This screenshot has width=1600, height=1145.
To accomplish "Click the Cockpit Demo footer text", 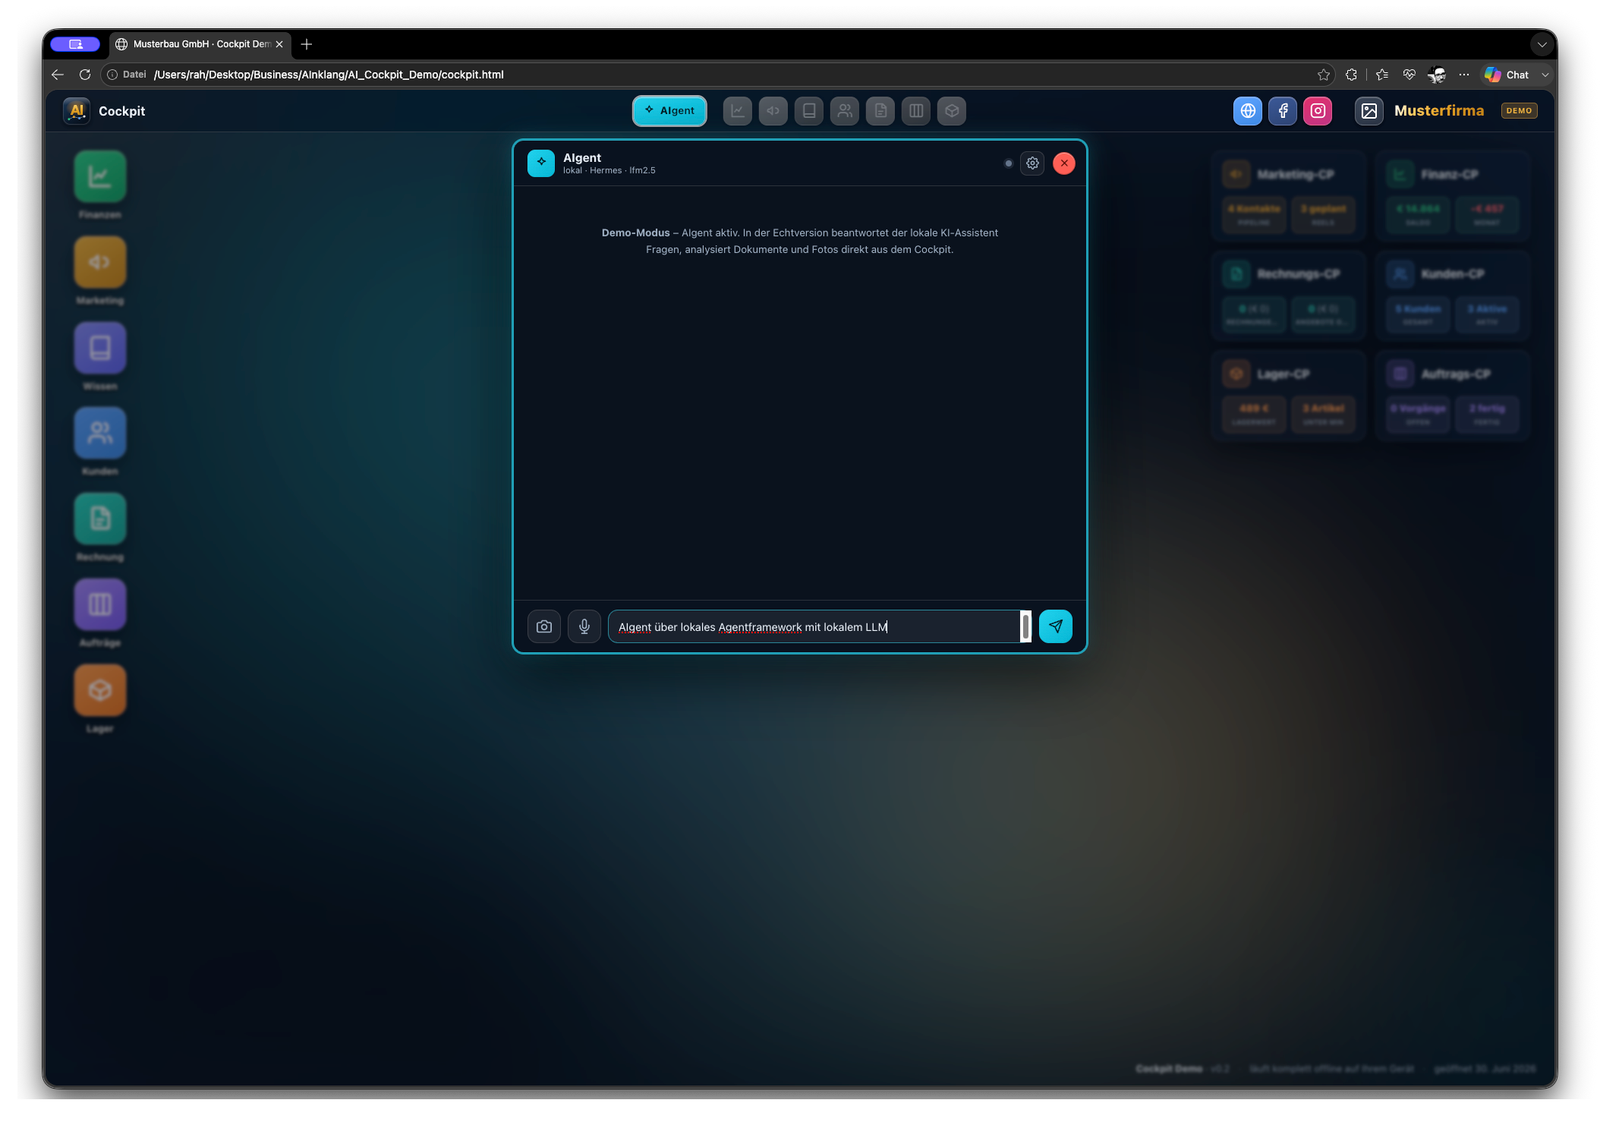I will pos(1169,1069).
